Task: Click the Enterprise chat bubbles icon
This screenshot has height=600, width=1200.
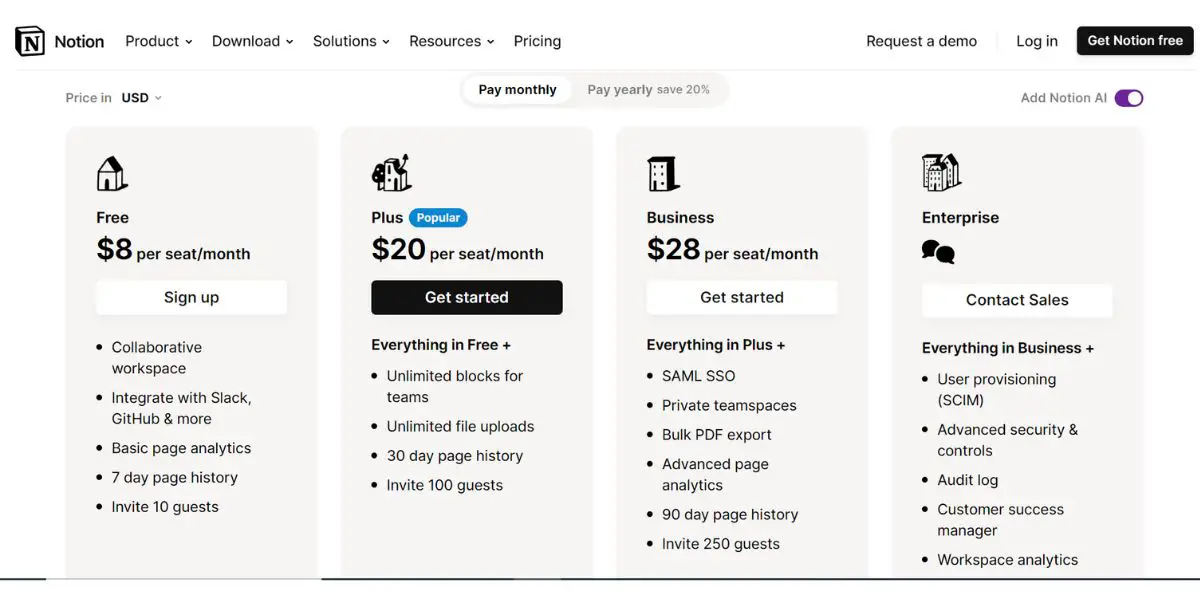Action: [x=938, y=252]
